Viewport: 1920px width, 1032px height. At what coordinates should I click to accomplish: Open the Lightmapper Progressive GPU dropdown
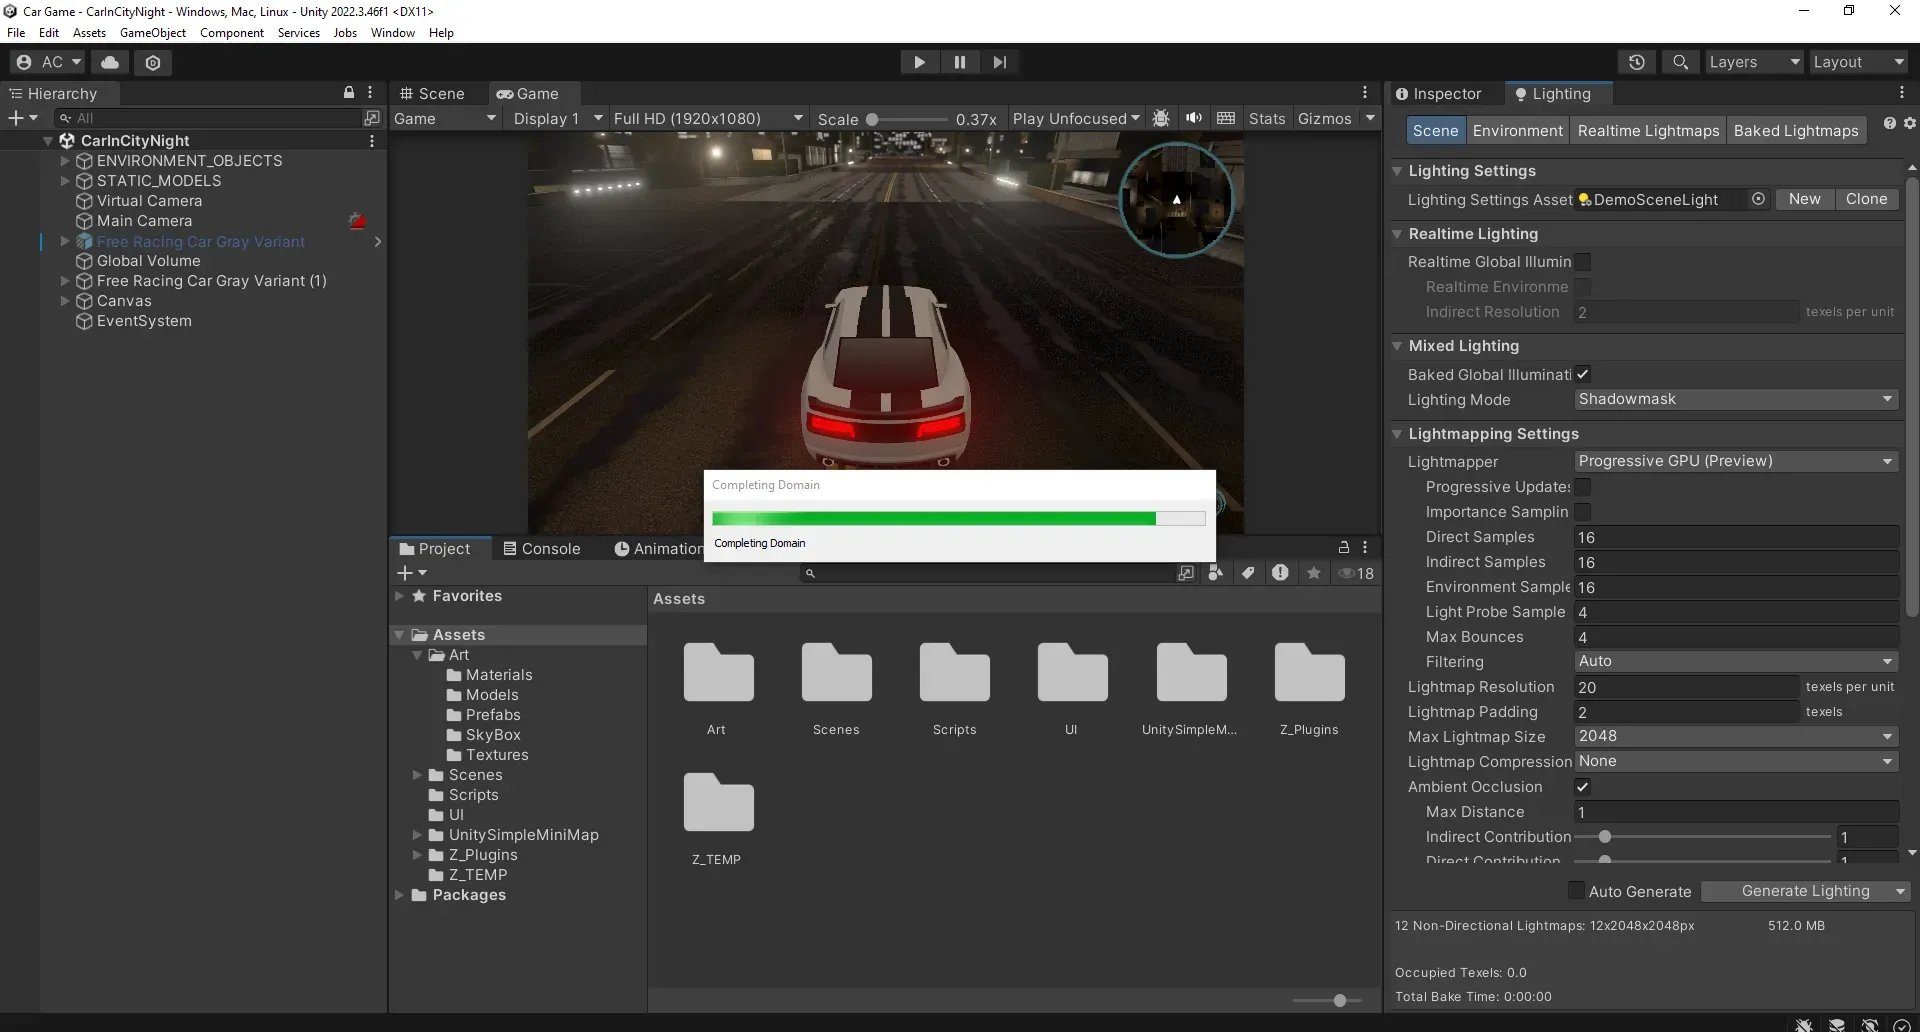[1736, 461]
